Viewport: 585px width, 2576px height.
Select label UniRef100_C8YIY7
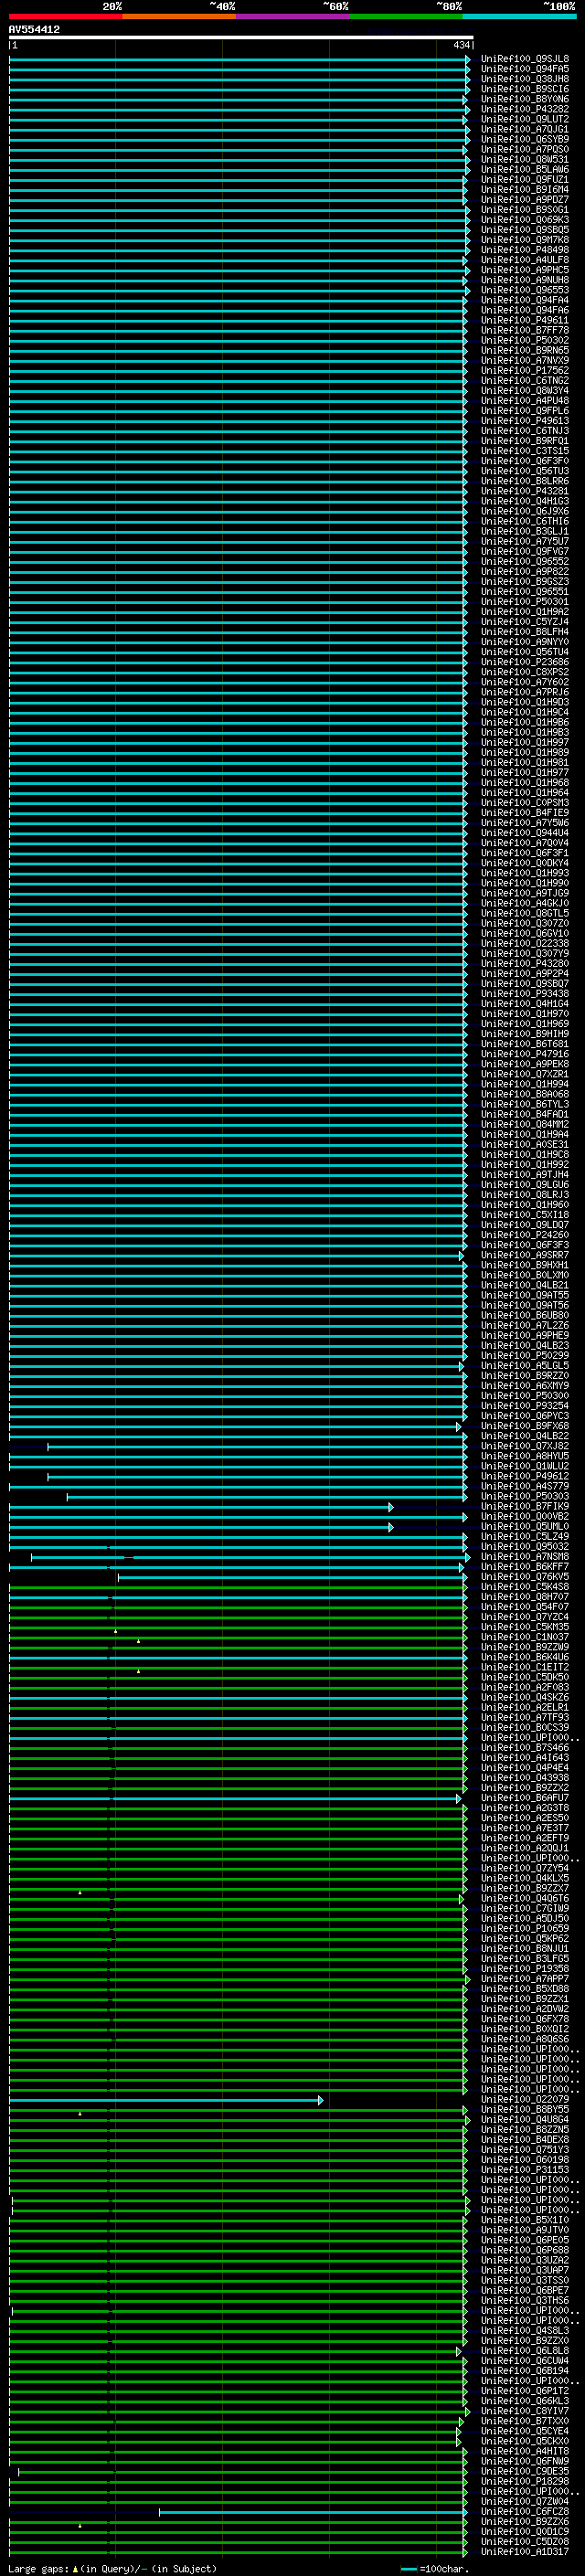524,2411
